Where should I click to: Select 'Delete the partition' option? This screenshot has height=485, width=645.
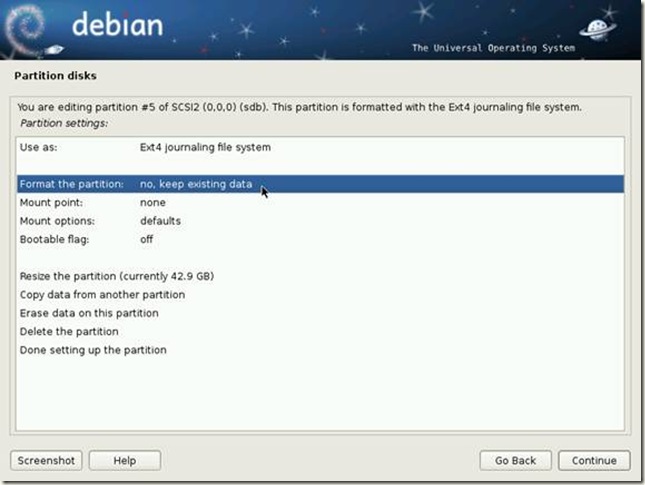point(320,332)
